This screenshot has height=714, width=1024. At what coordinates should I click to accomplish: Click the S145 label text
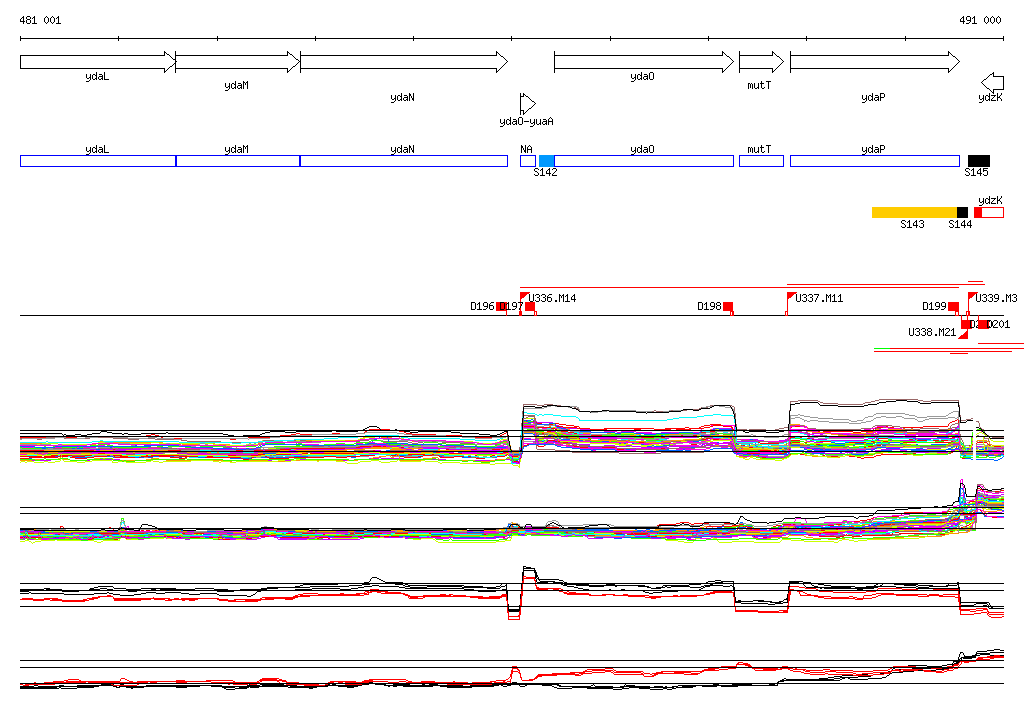pos(976,172)
